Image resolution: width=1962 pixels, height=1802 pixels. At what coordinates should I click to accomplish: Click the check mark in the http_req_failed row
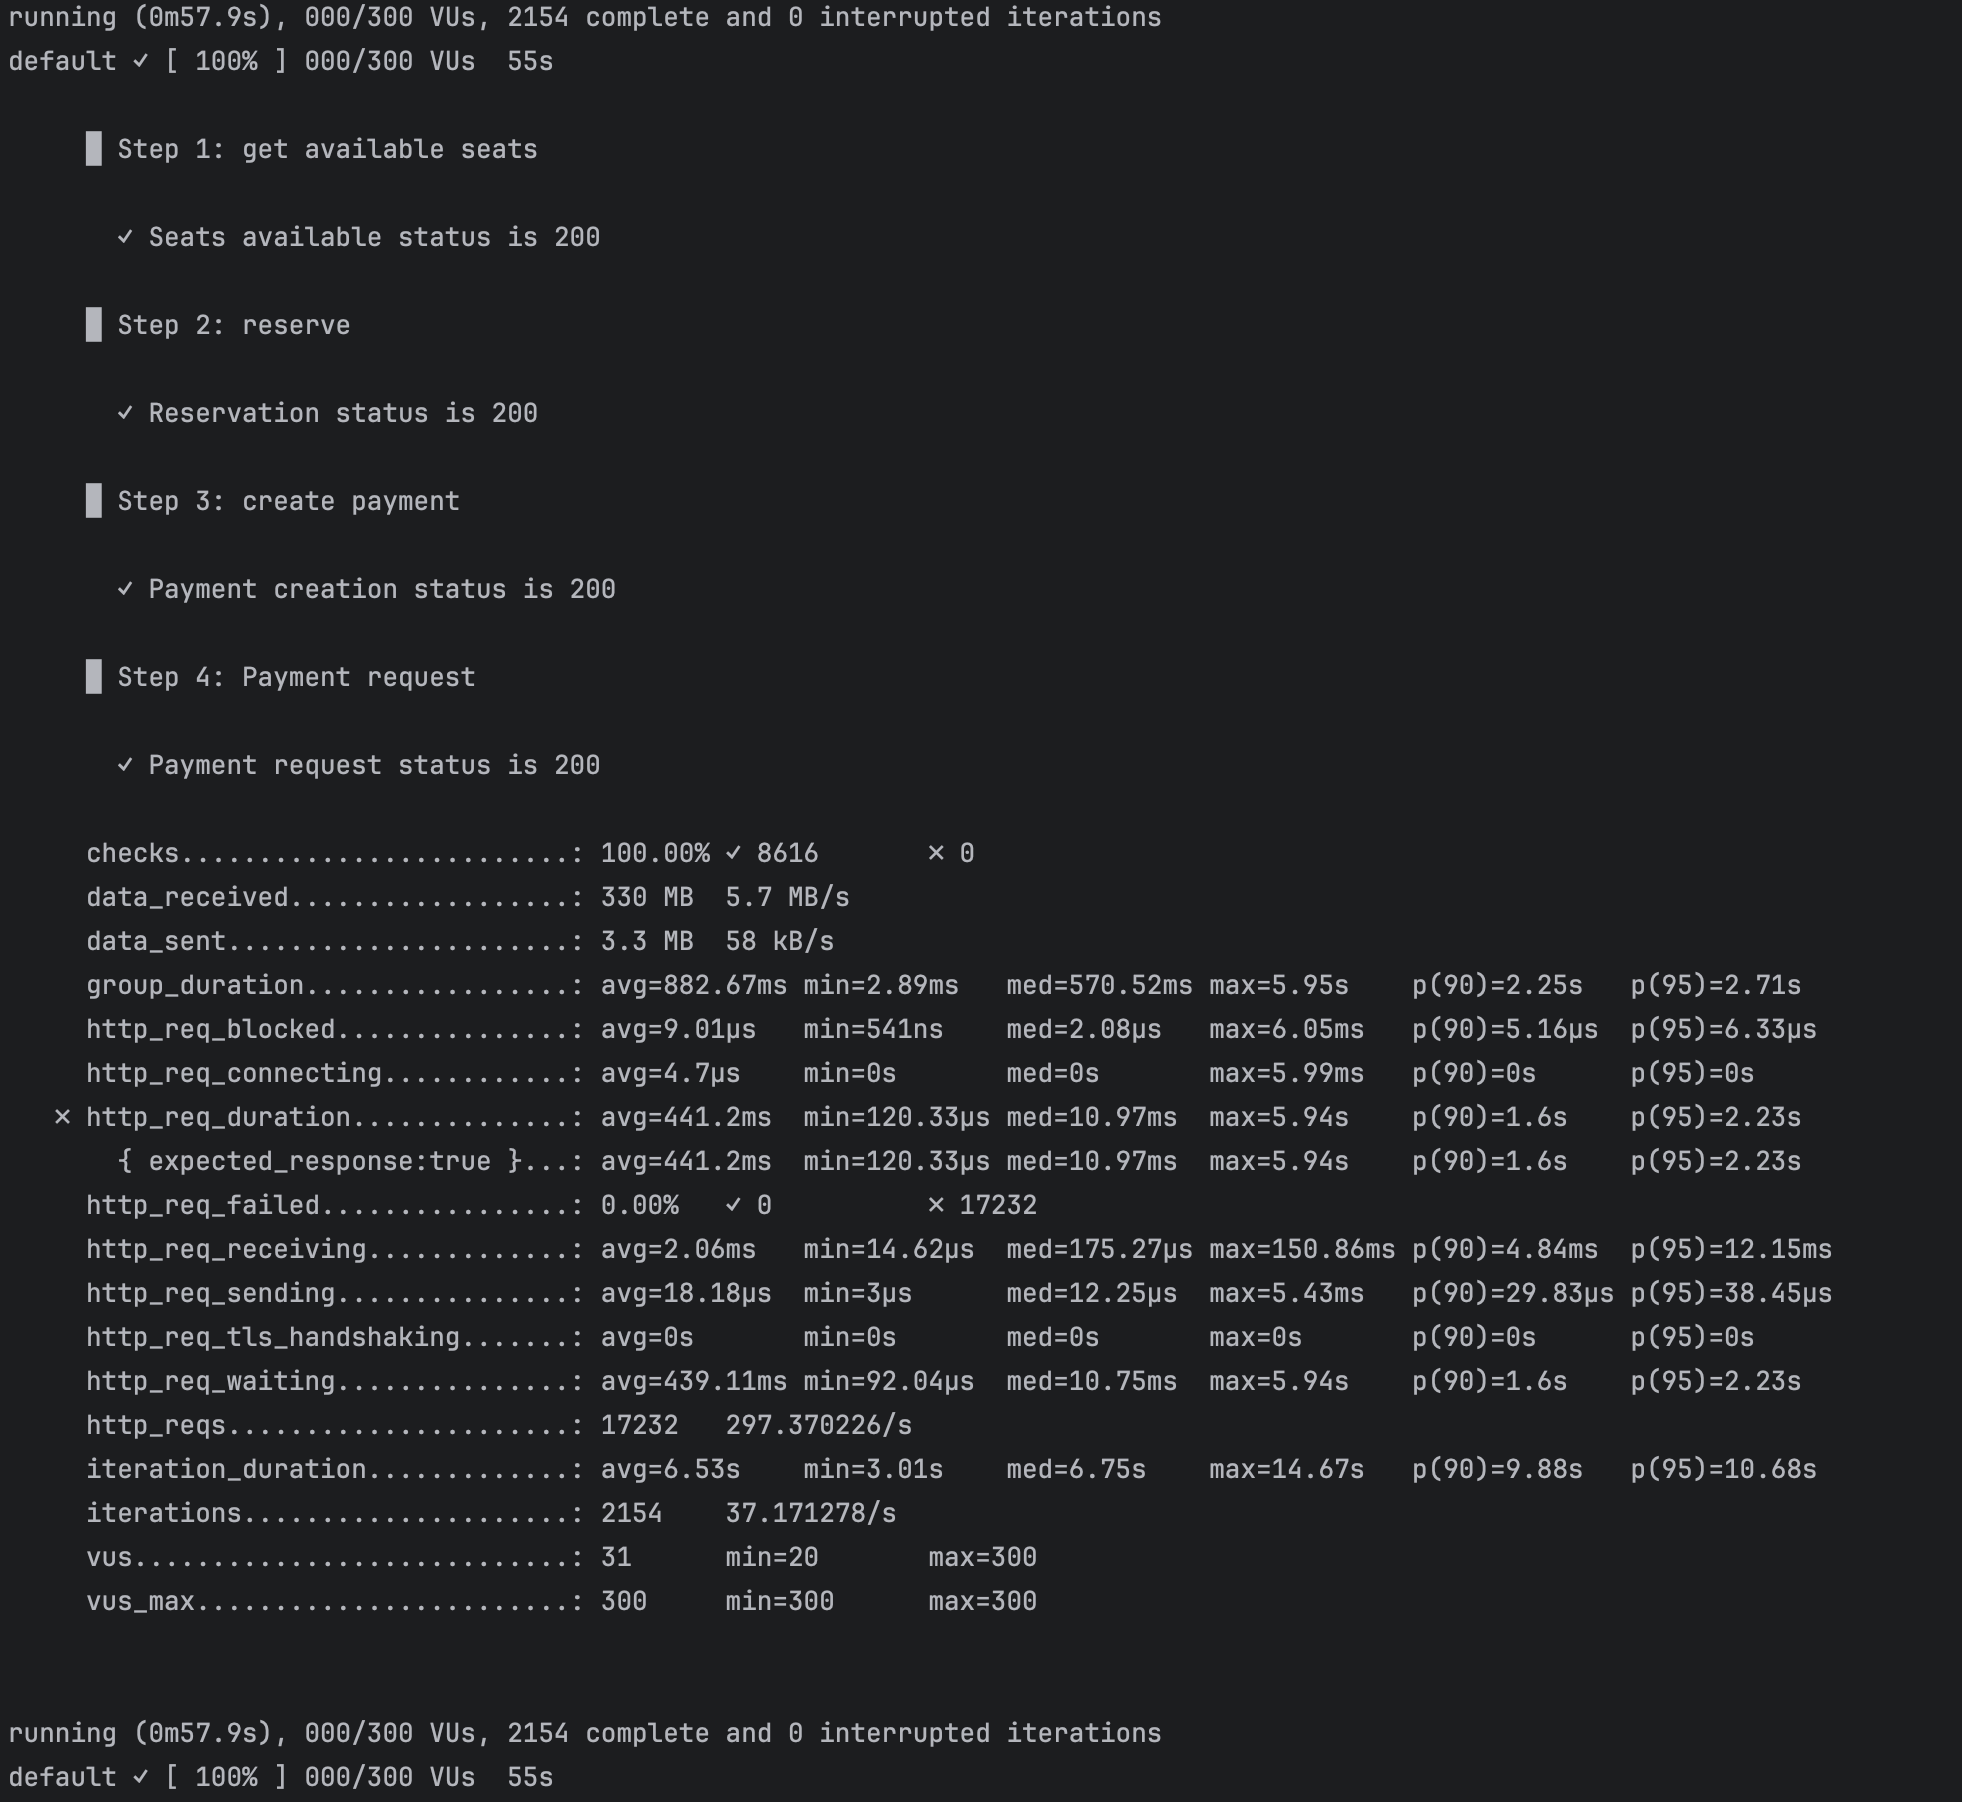[733, 1205]
